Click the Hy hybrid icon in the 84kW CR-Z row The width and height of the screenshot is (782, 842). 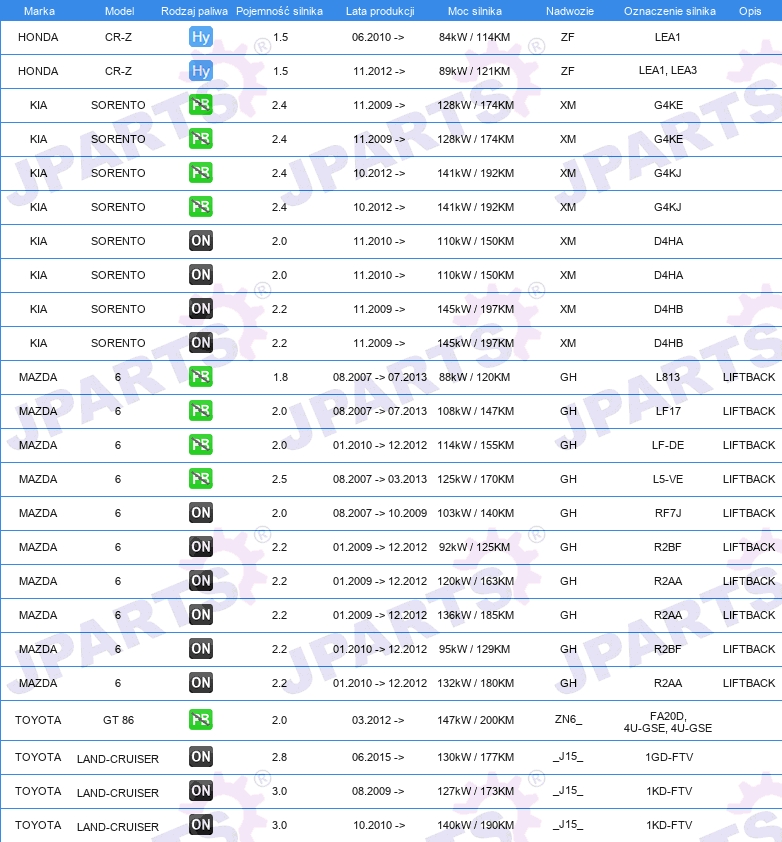[x=201, y=37]
